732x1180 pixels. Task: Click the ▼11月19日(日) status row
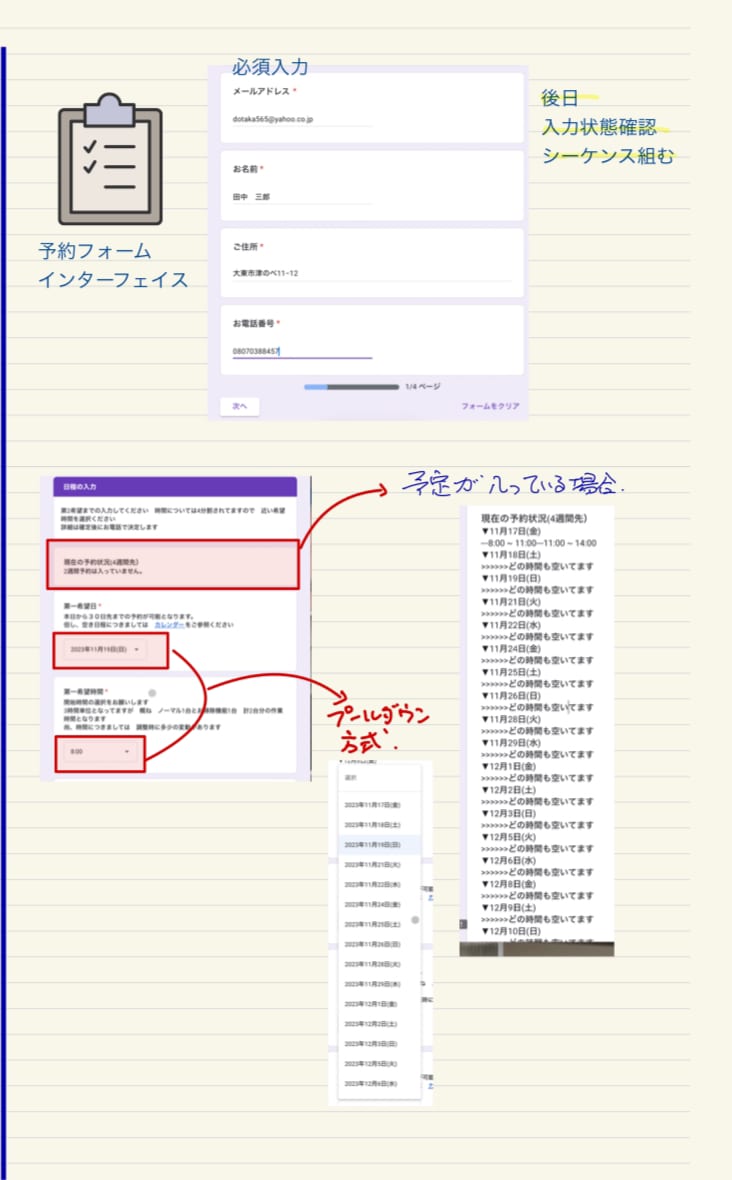(x=511, y=578)
